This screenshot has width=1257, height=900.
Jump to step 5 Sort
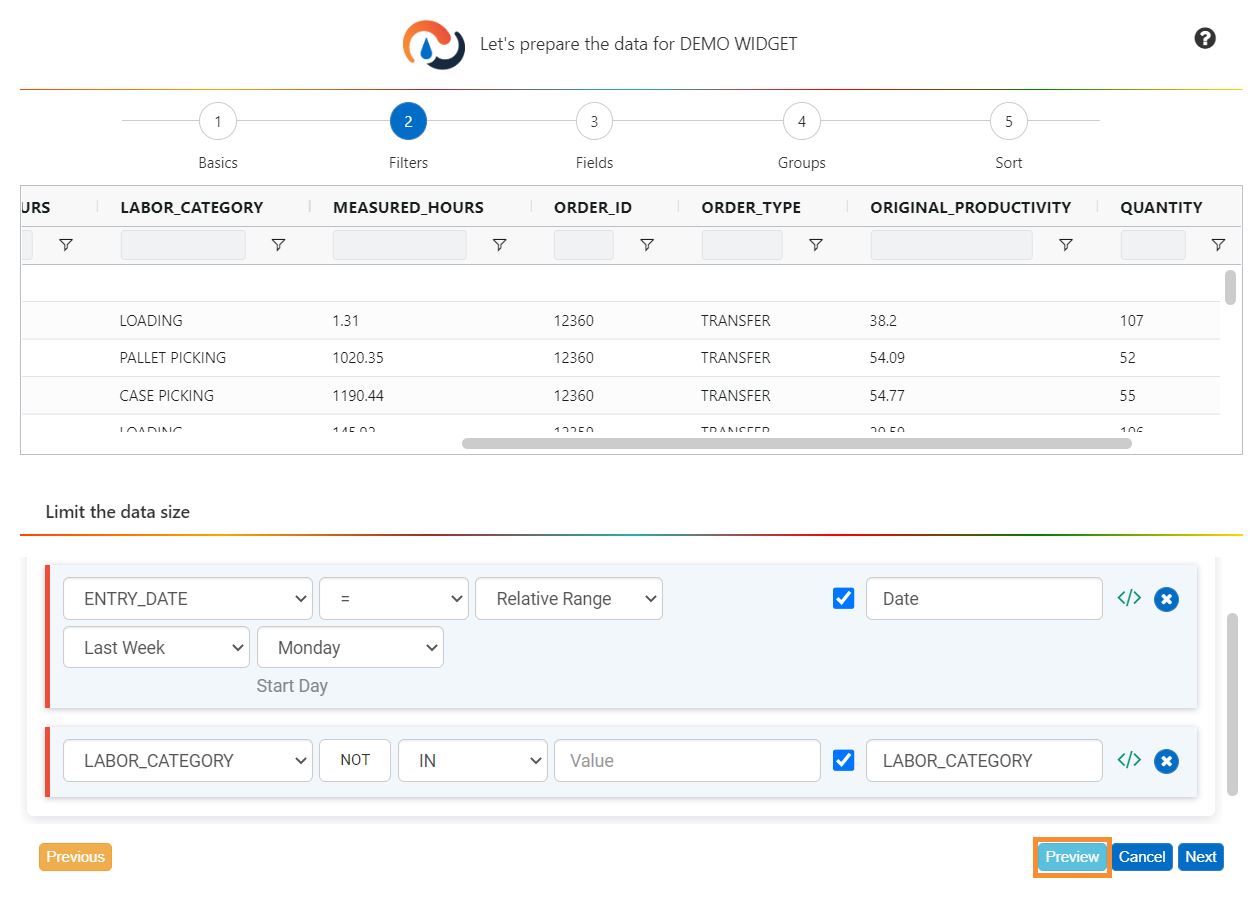[1008, 122]
